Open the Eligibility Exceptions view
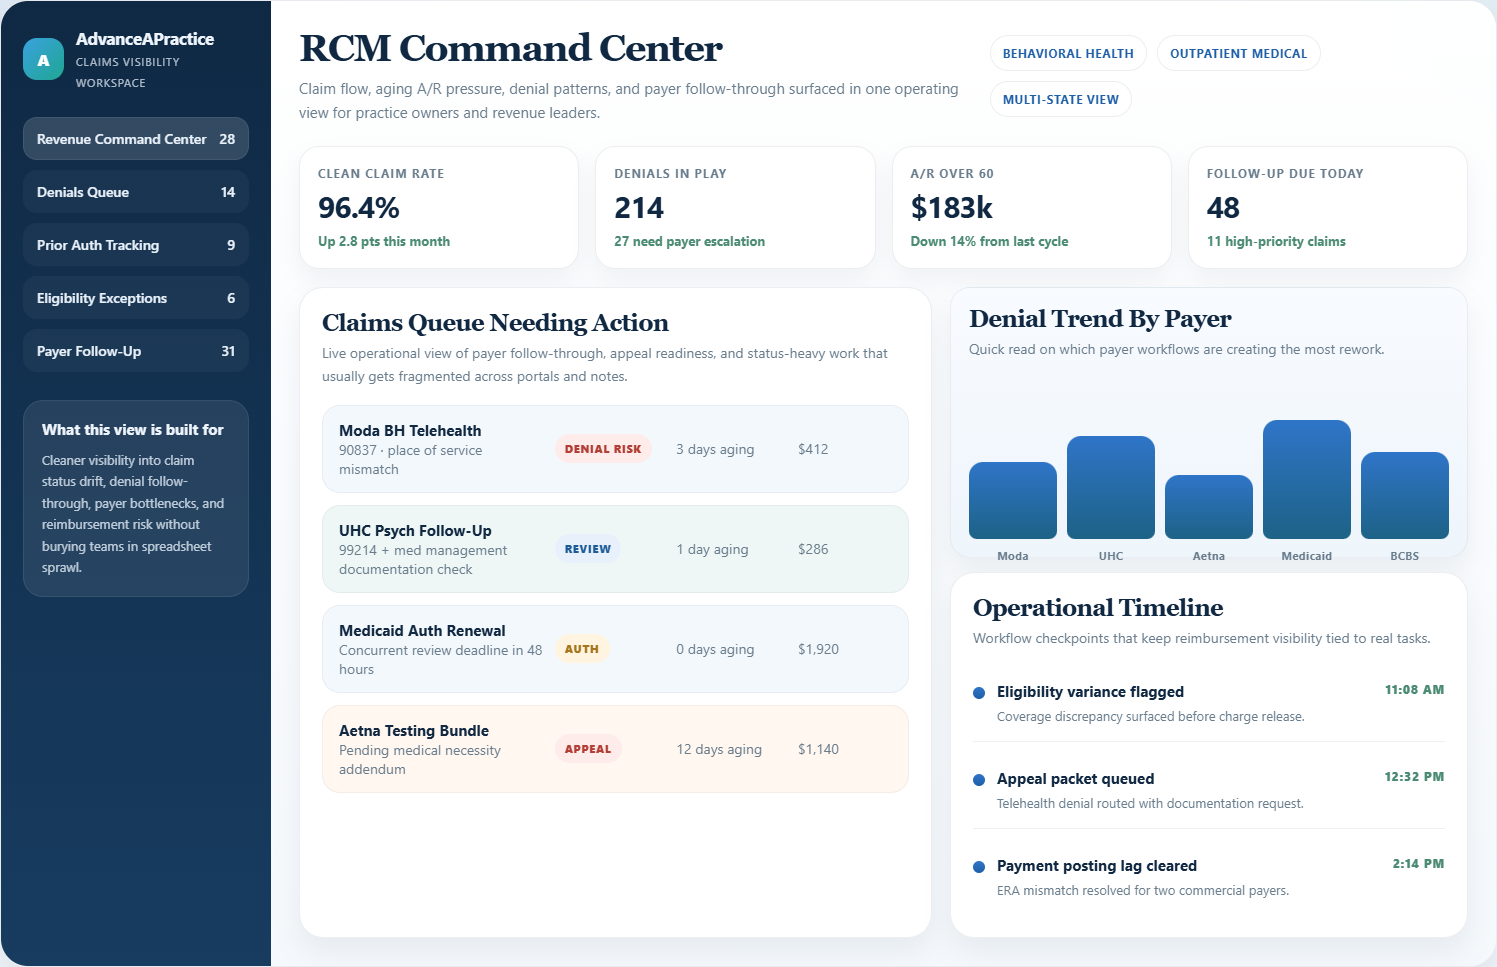Image resolution: width=1497 pixels, height=967 pixels. pyautogui.click(x=135, y=297)
